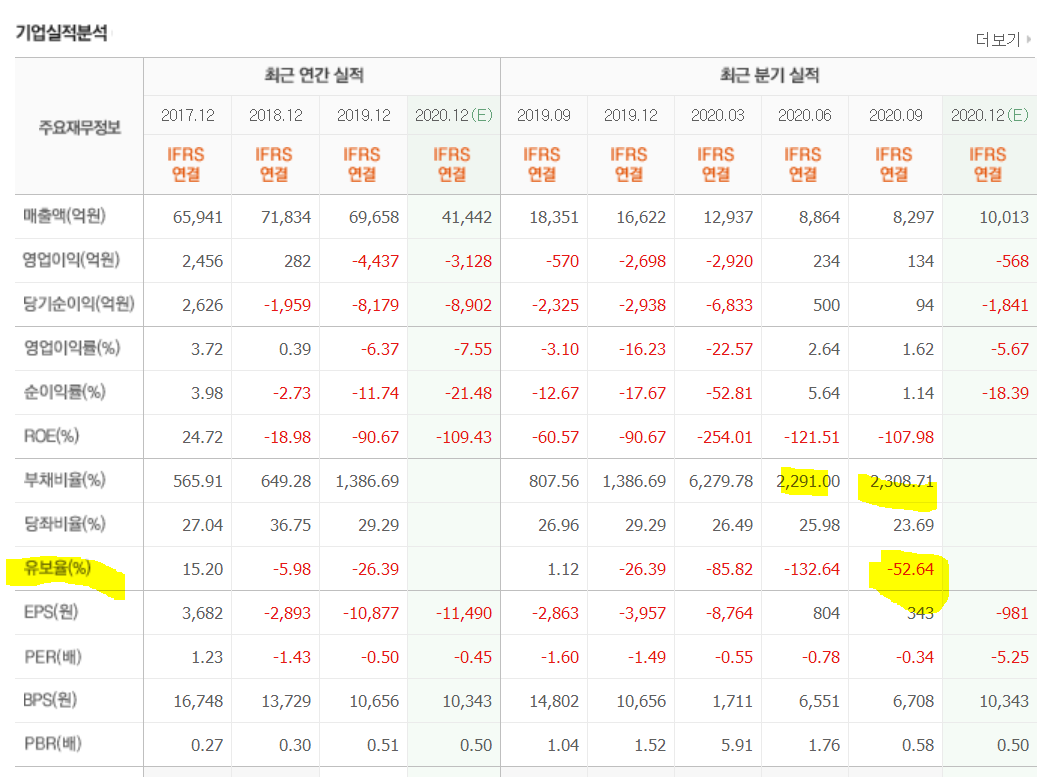Select the 1,711 BPS value

point(733,702)
